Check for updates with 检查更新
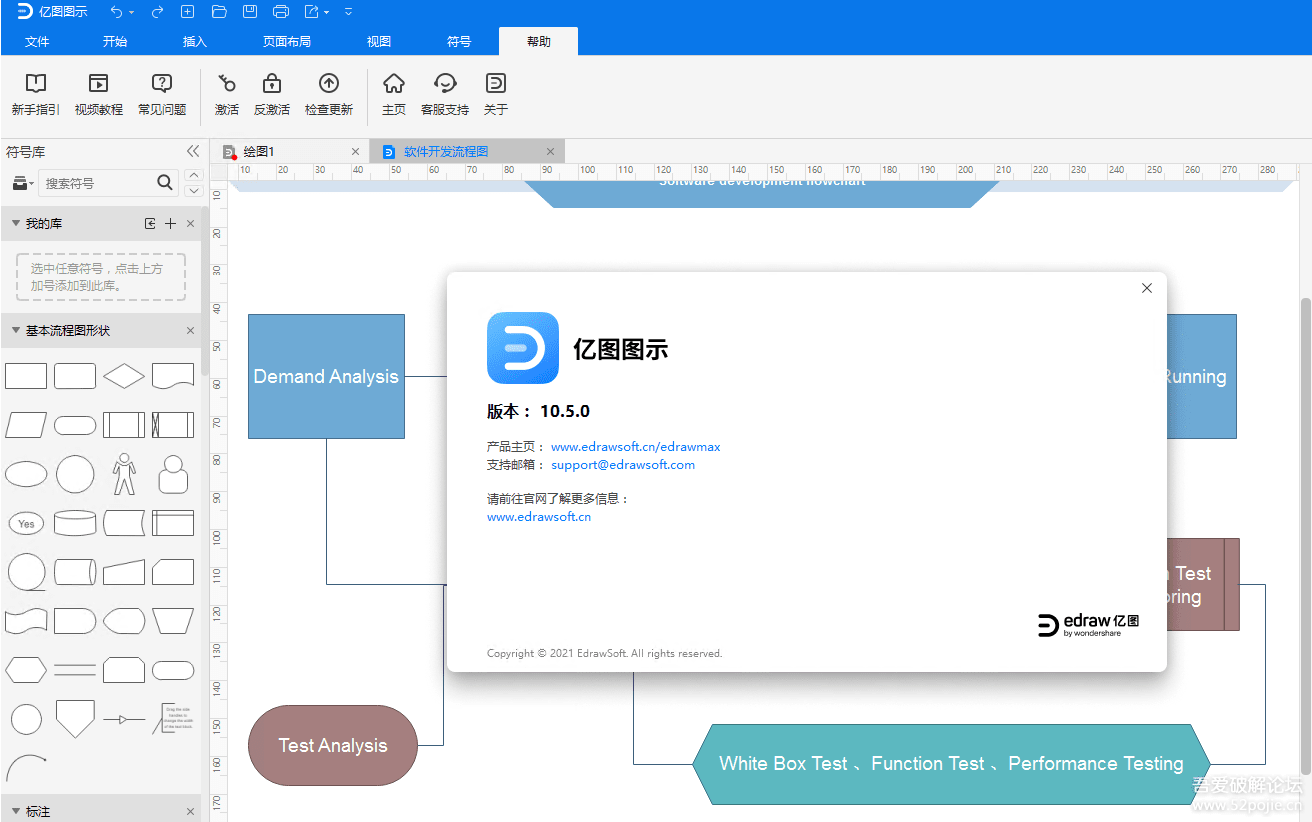 [329, 95]
